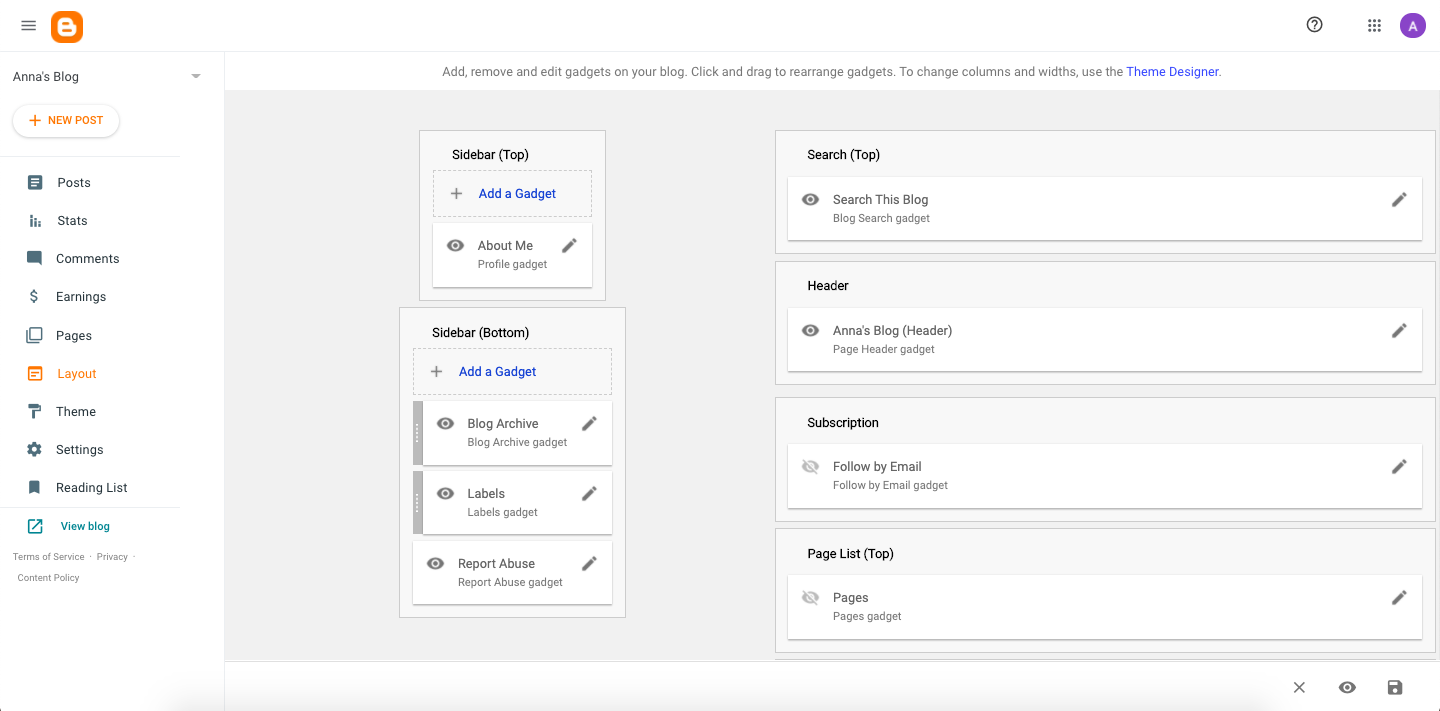Open the Google apps grid
This screenshot has width=1440, height=711.
coord(1374,26)
